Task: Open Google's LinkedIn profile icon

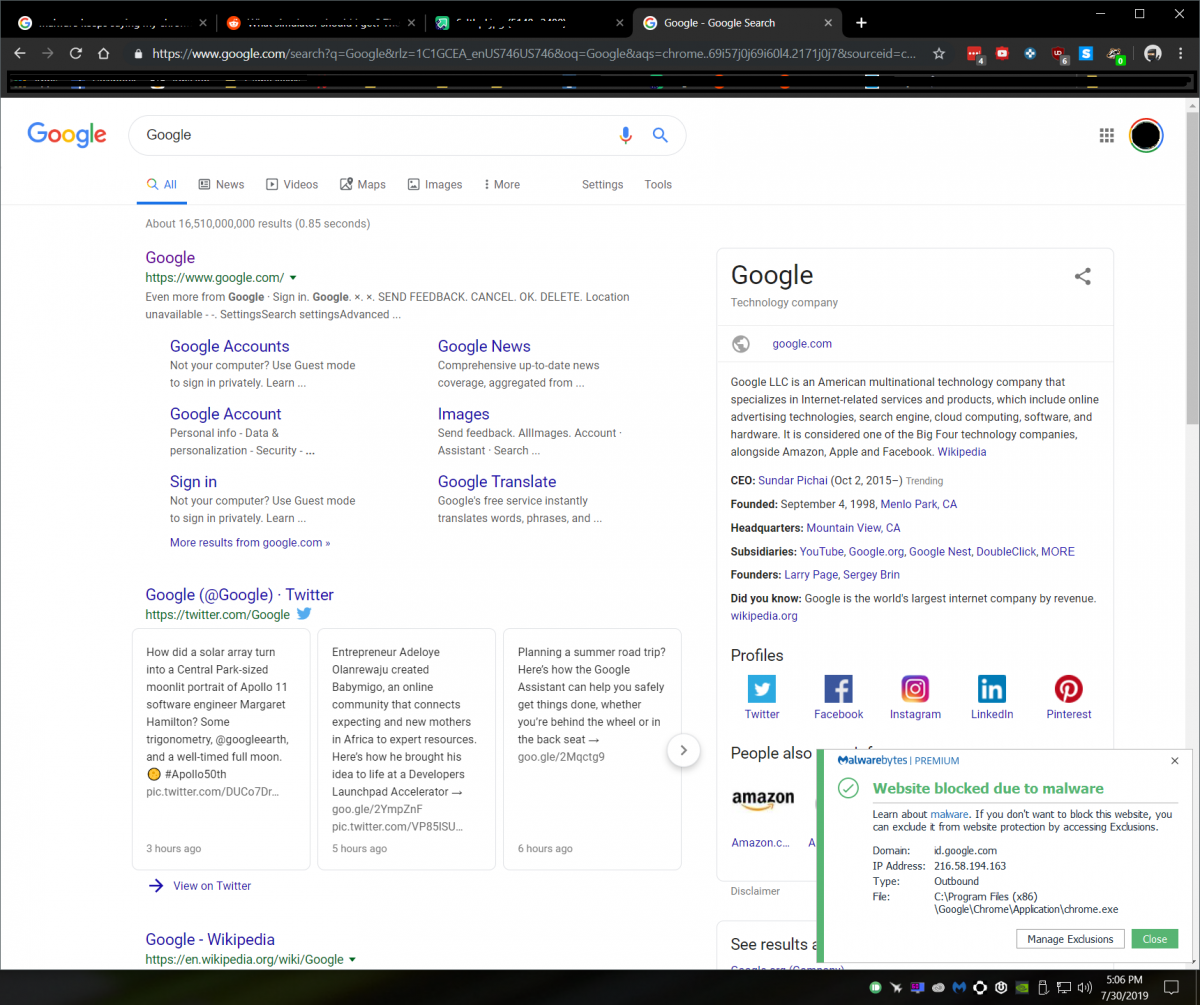Action: [992, 689]
